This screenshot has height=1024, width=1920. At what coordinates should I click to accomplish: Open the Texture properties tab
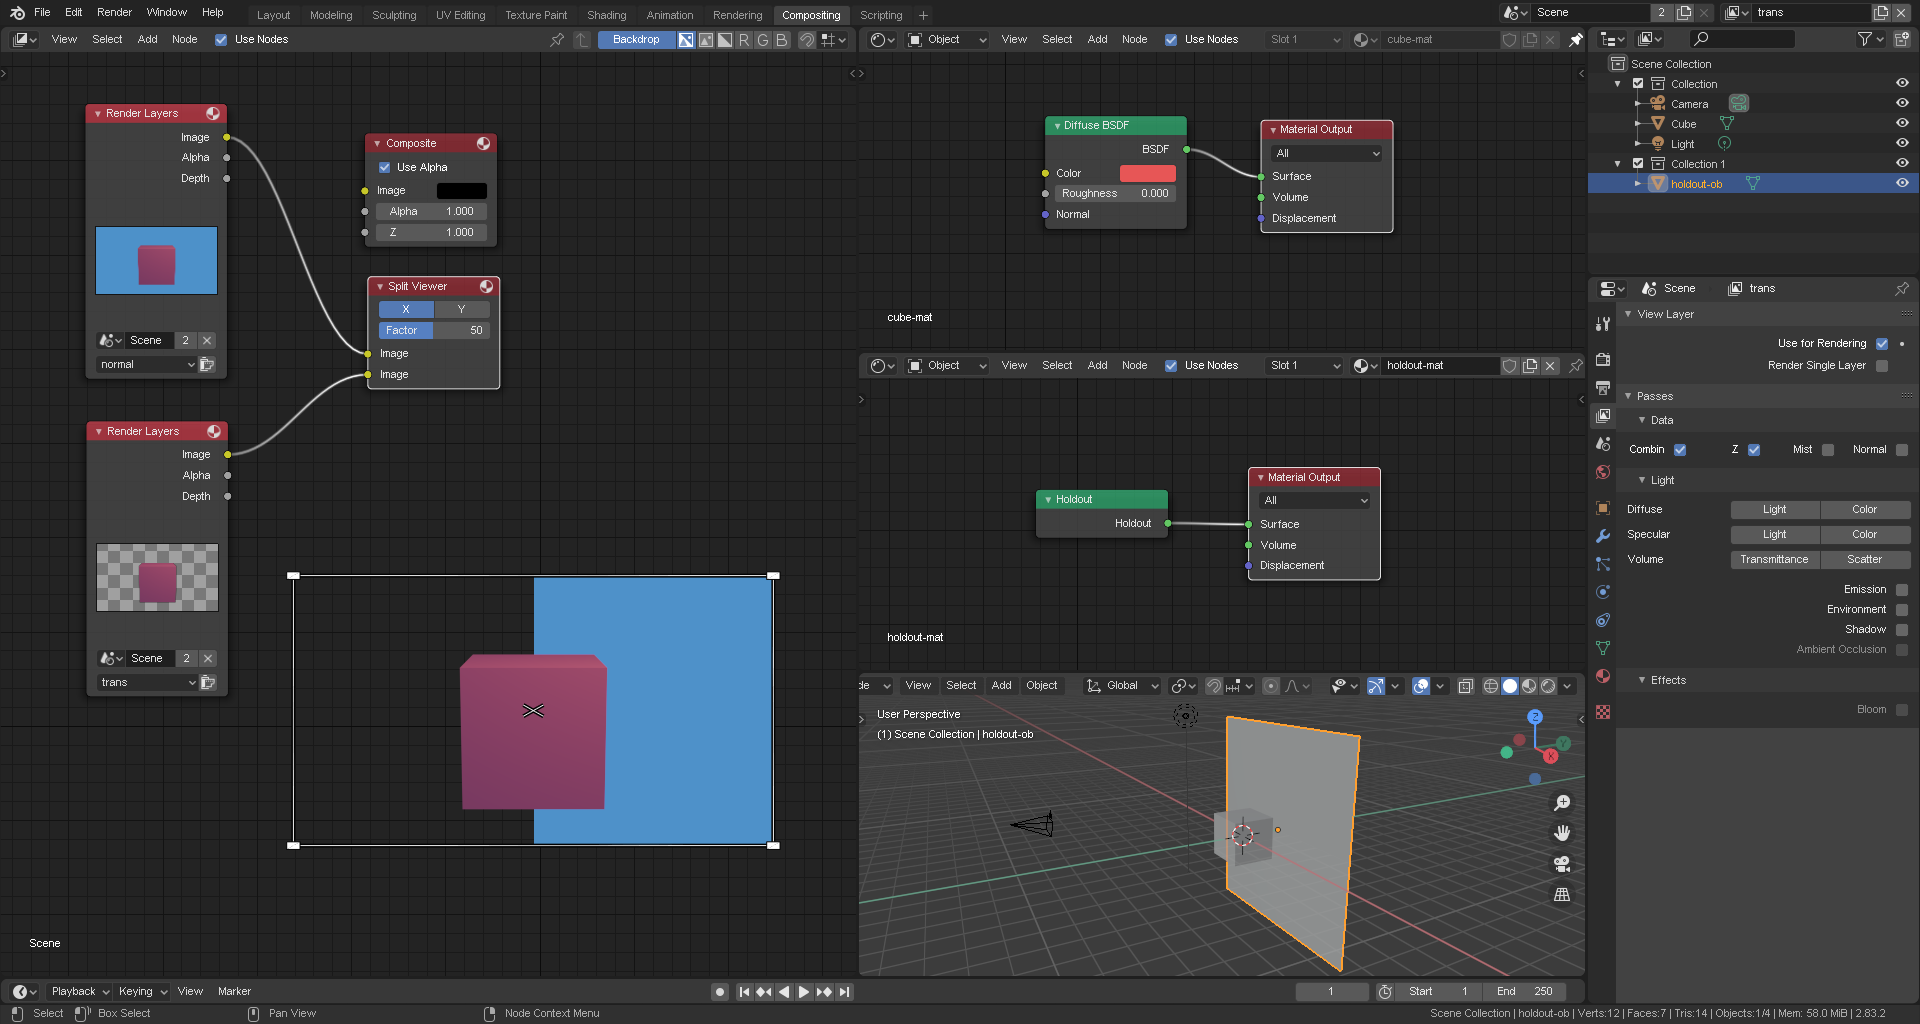pyautogui.click(x=1603, y=712)
